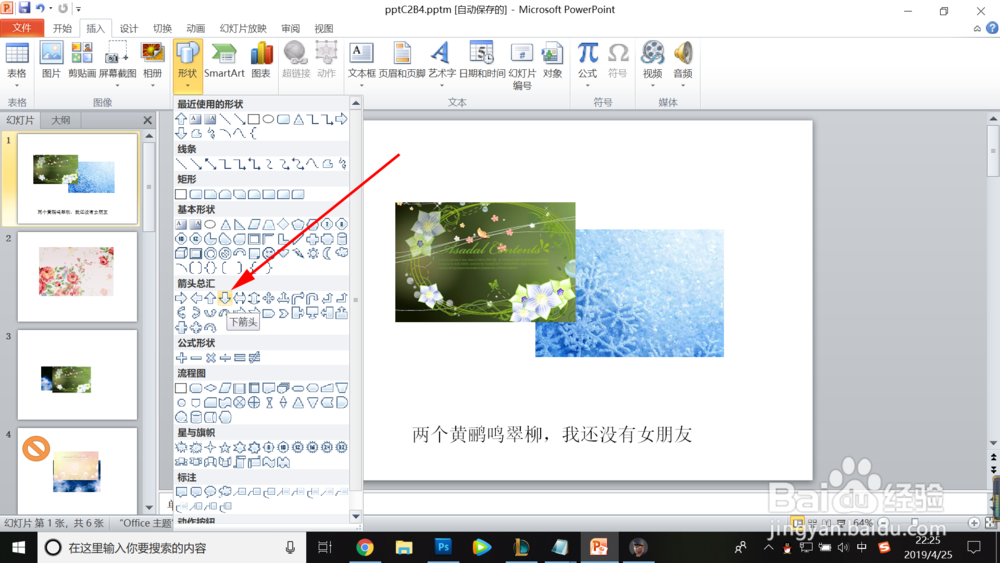The image size is (1000, 563).
Task: Switch to the 设计 (Design) tab
Action: coord(129,28)
